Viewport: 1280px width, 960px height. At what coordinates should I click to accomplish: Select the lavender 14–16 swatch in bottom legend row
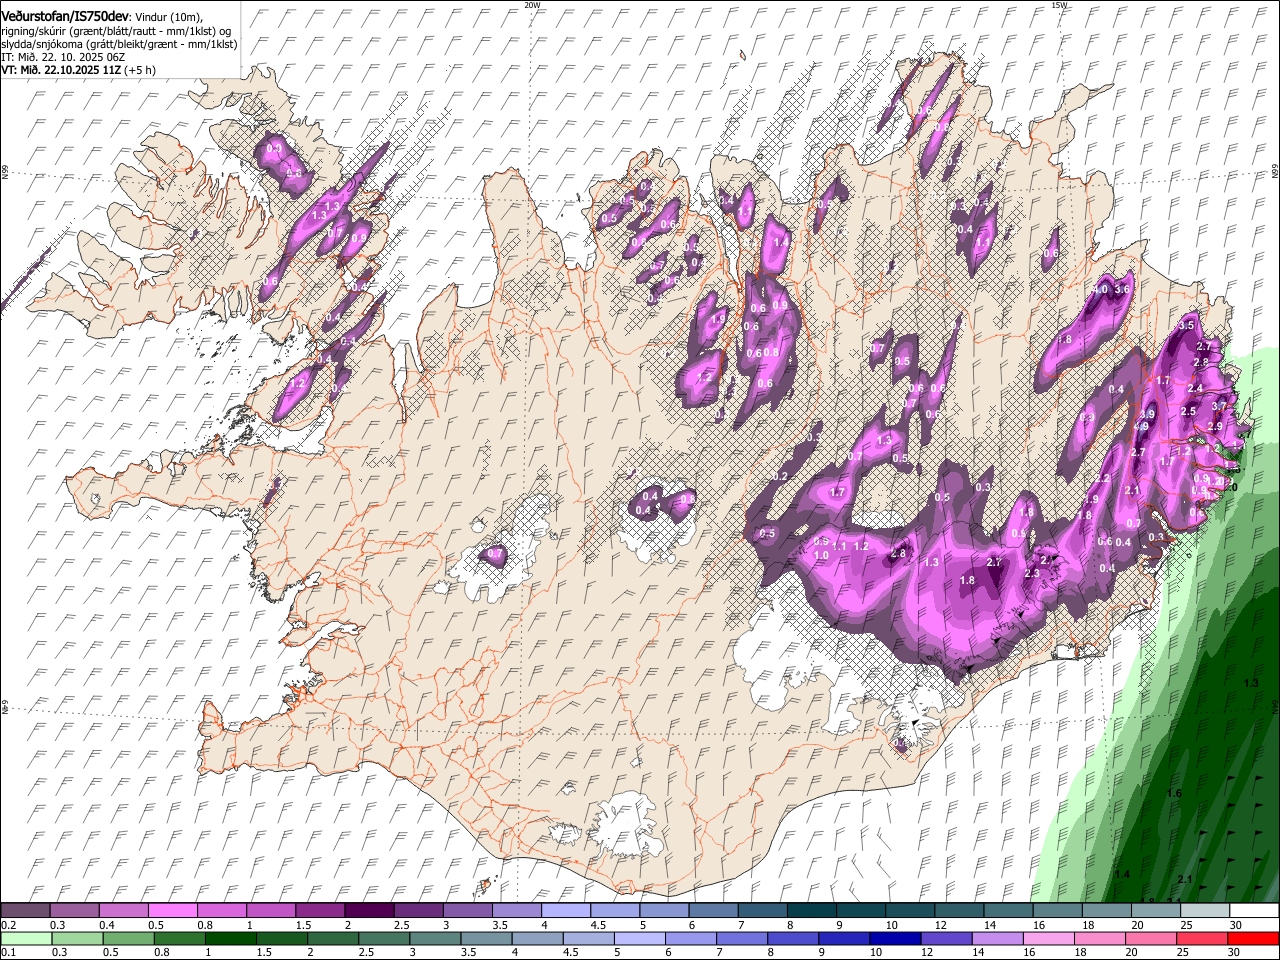pyautogui.click(x=998, y=938)
